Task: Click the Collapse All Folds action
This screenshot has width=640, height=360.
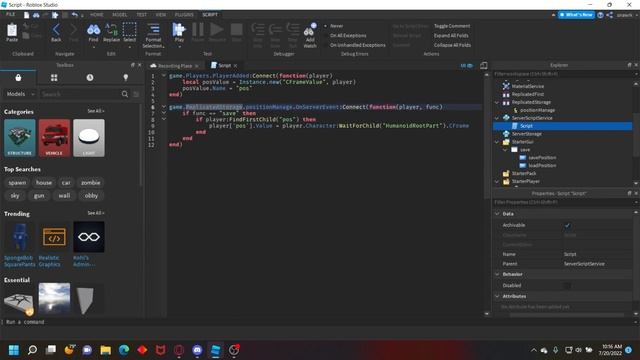Action: point(452,45)
